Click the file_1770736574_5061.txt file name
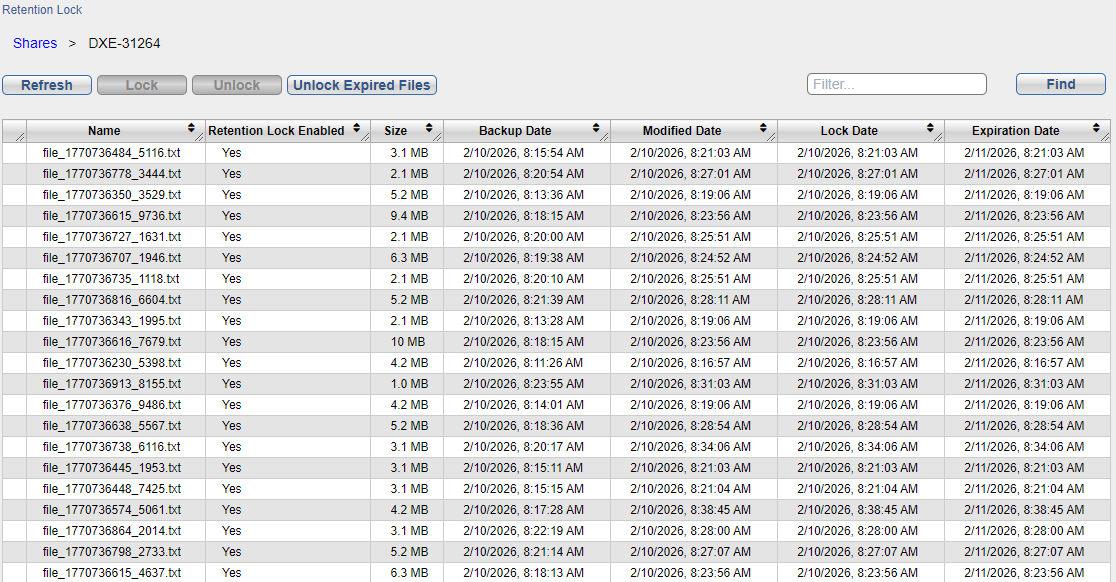 (112, 510)
